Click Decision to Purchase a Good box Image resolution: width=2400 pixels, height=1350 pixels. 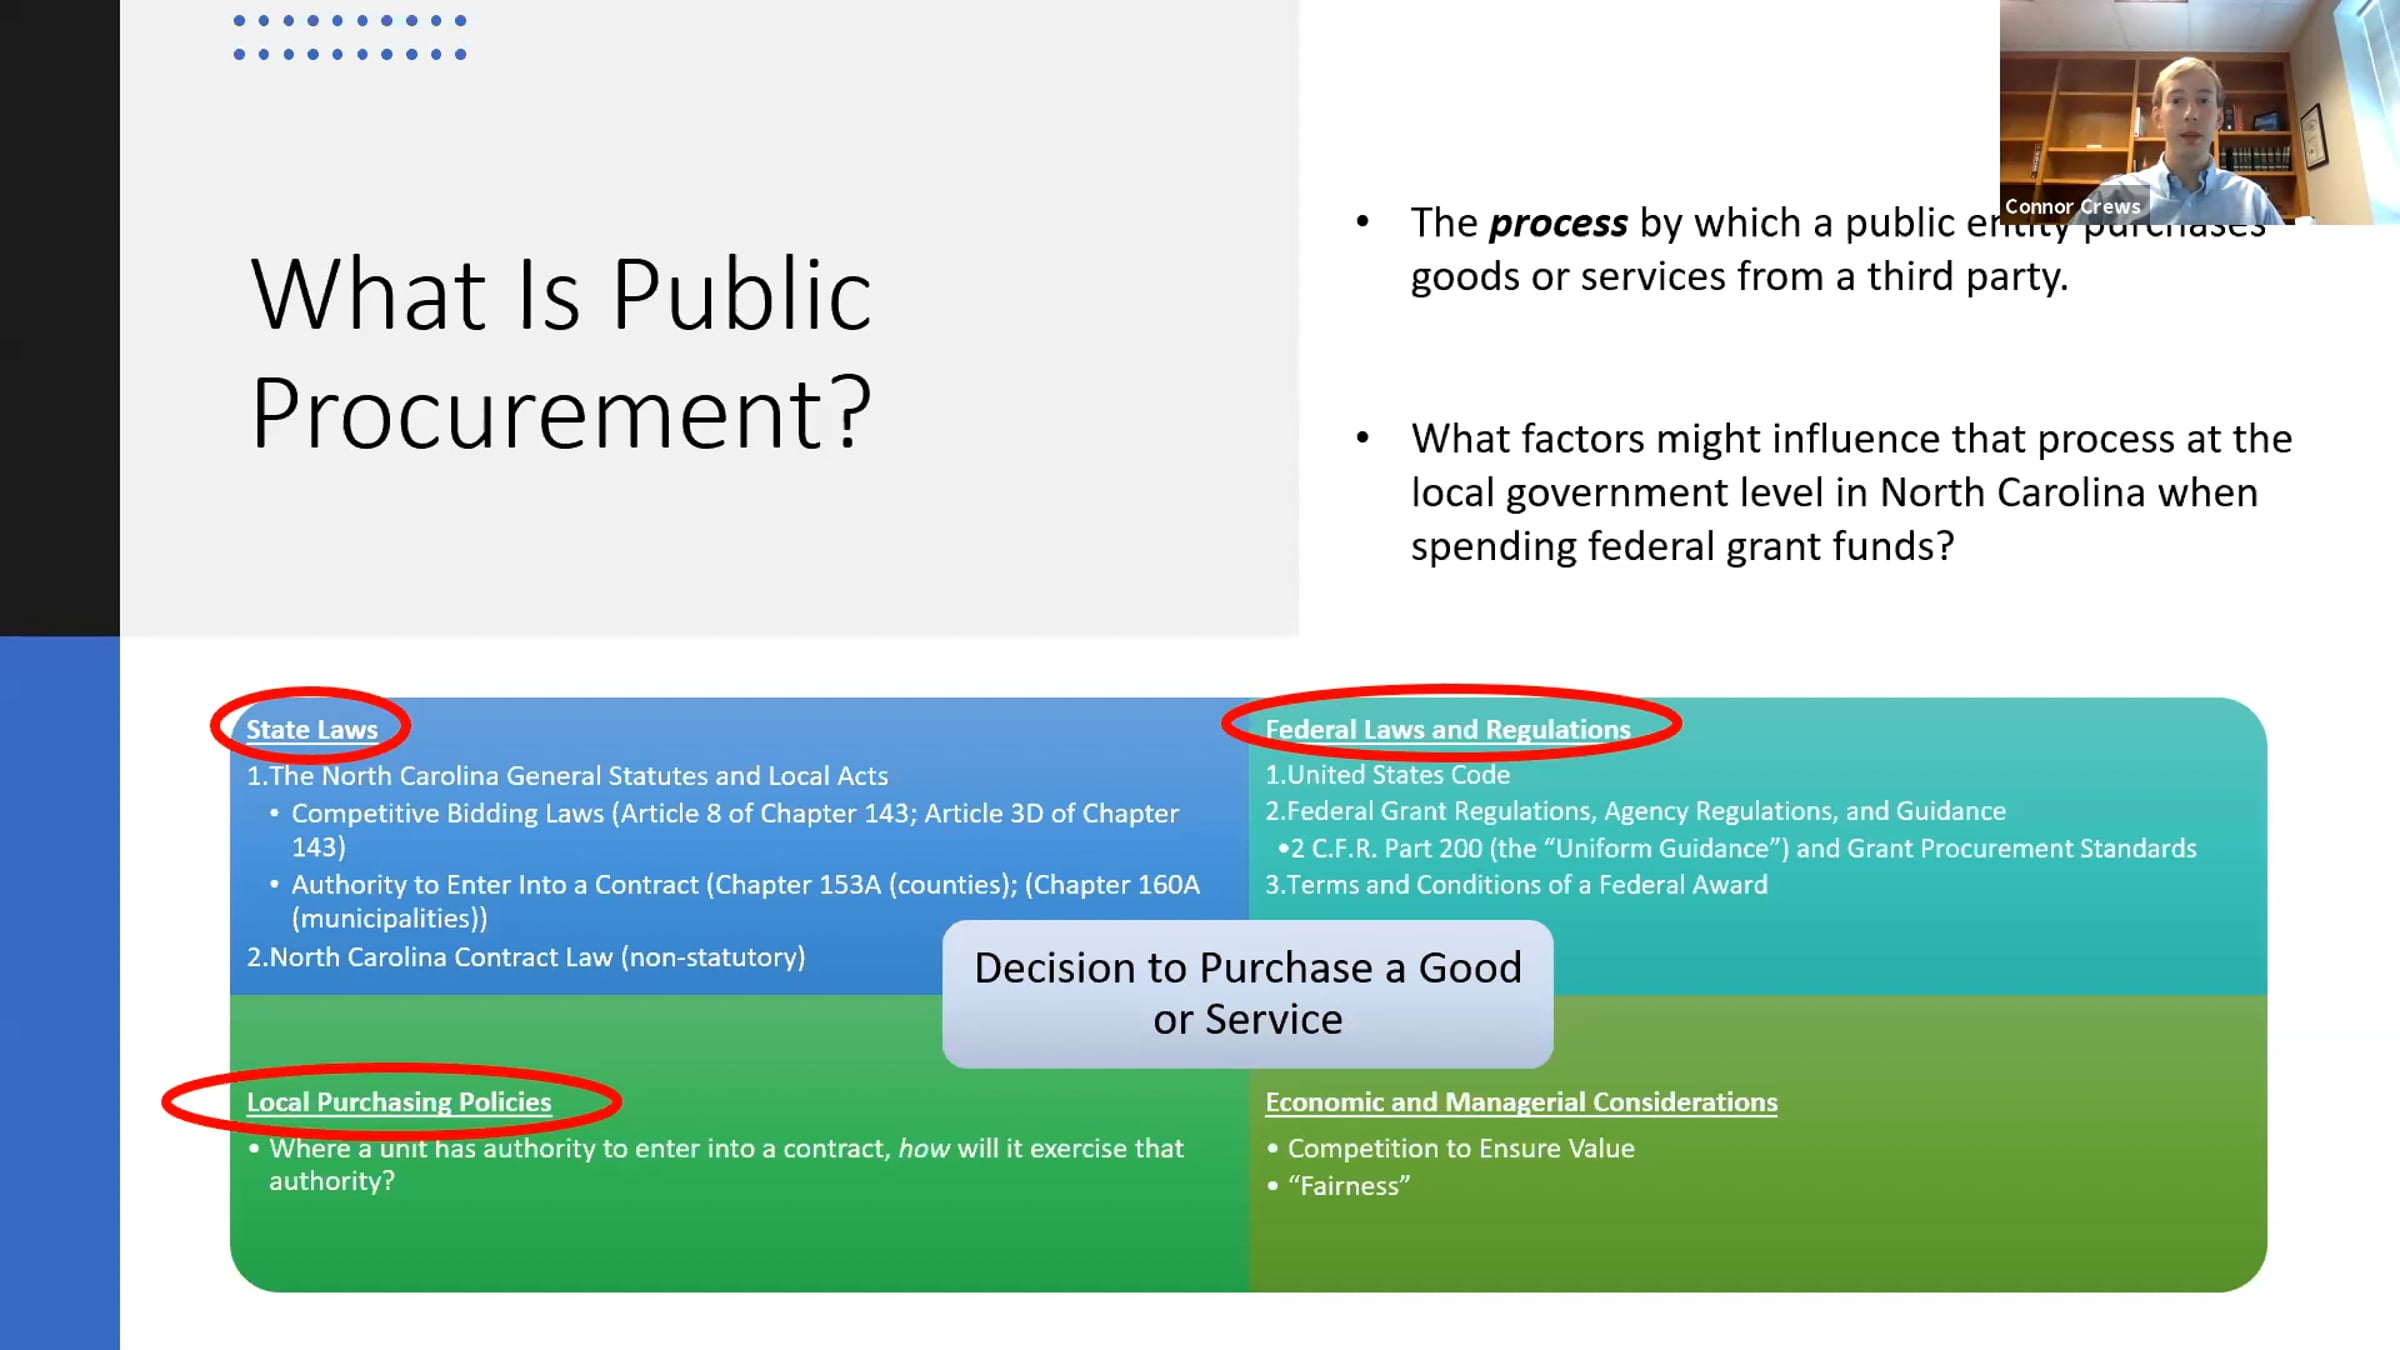click(1247, 993)
